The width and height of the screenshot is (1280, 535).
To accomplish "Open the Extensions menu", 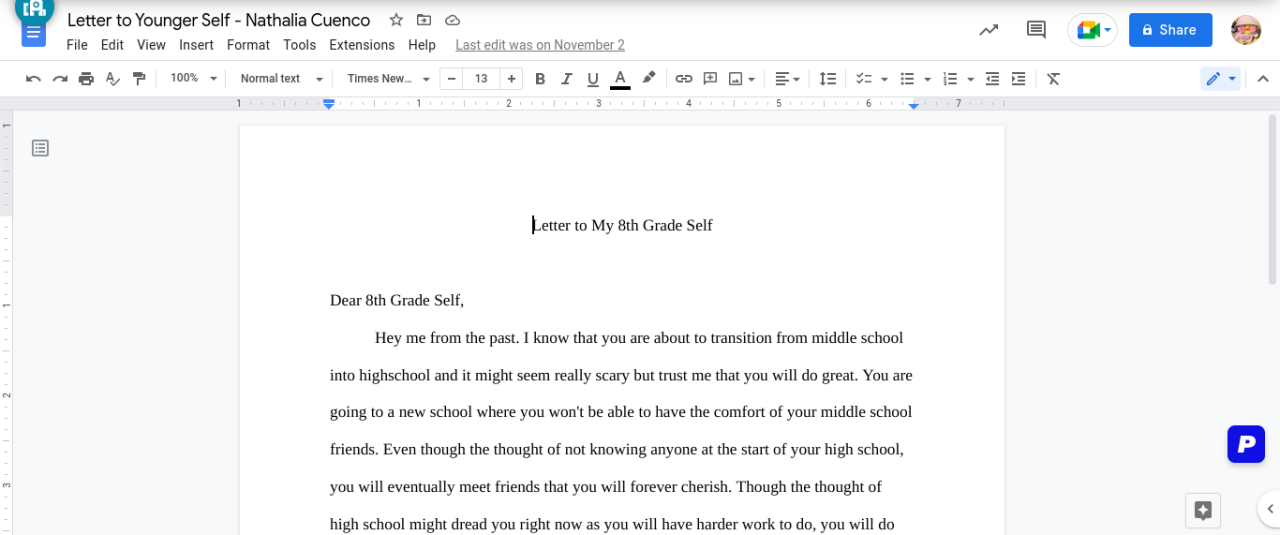I will pyautogui.click(x=362, y=45).
